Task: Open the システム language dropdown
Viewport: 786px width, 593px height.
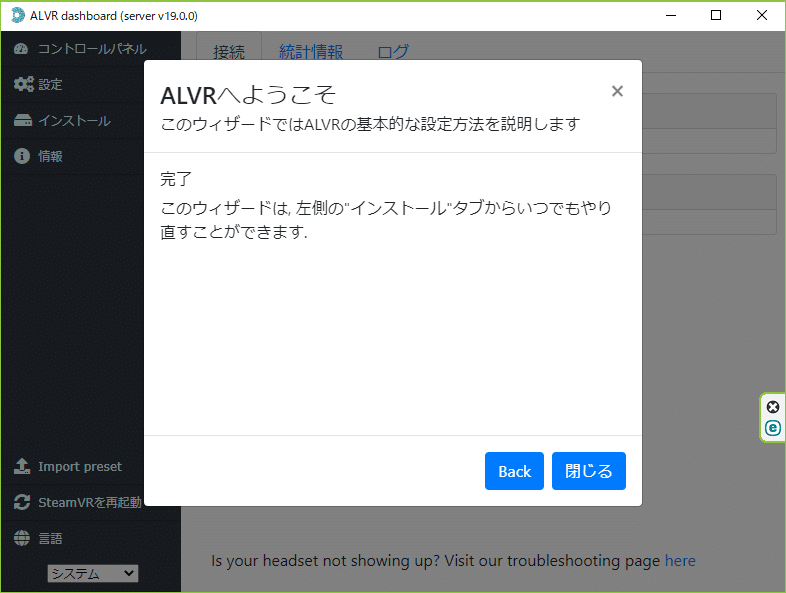Action: tap(93, 573)
